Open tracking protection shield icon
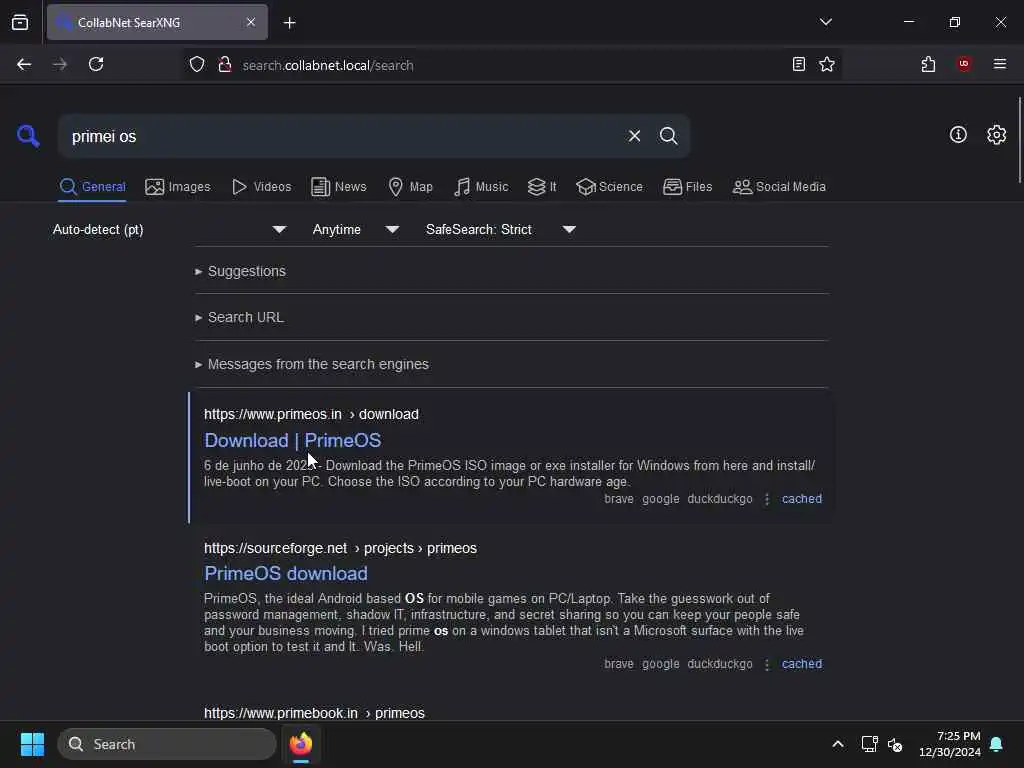Viewport: 1024px width, 768px height. point(197,64)
